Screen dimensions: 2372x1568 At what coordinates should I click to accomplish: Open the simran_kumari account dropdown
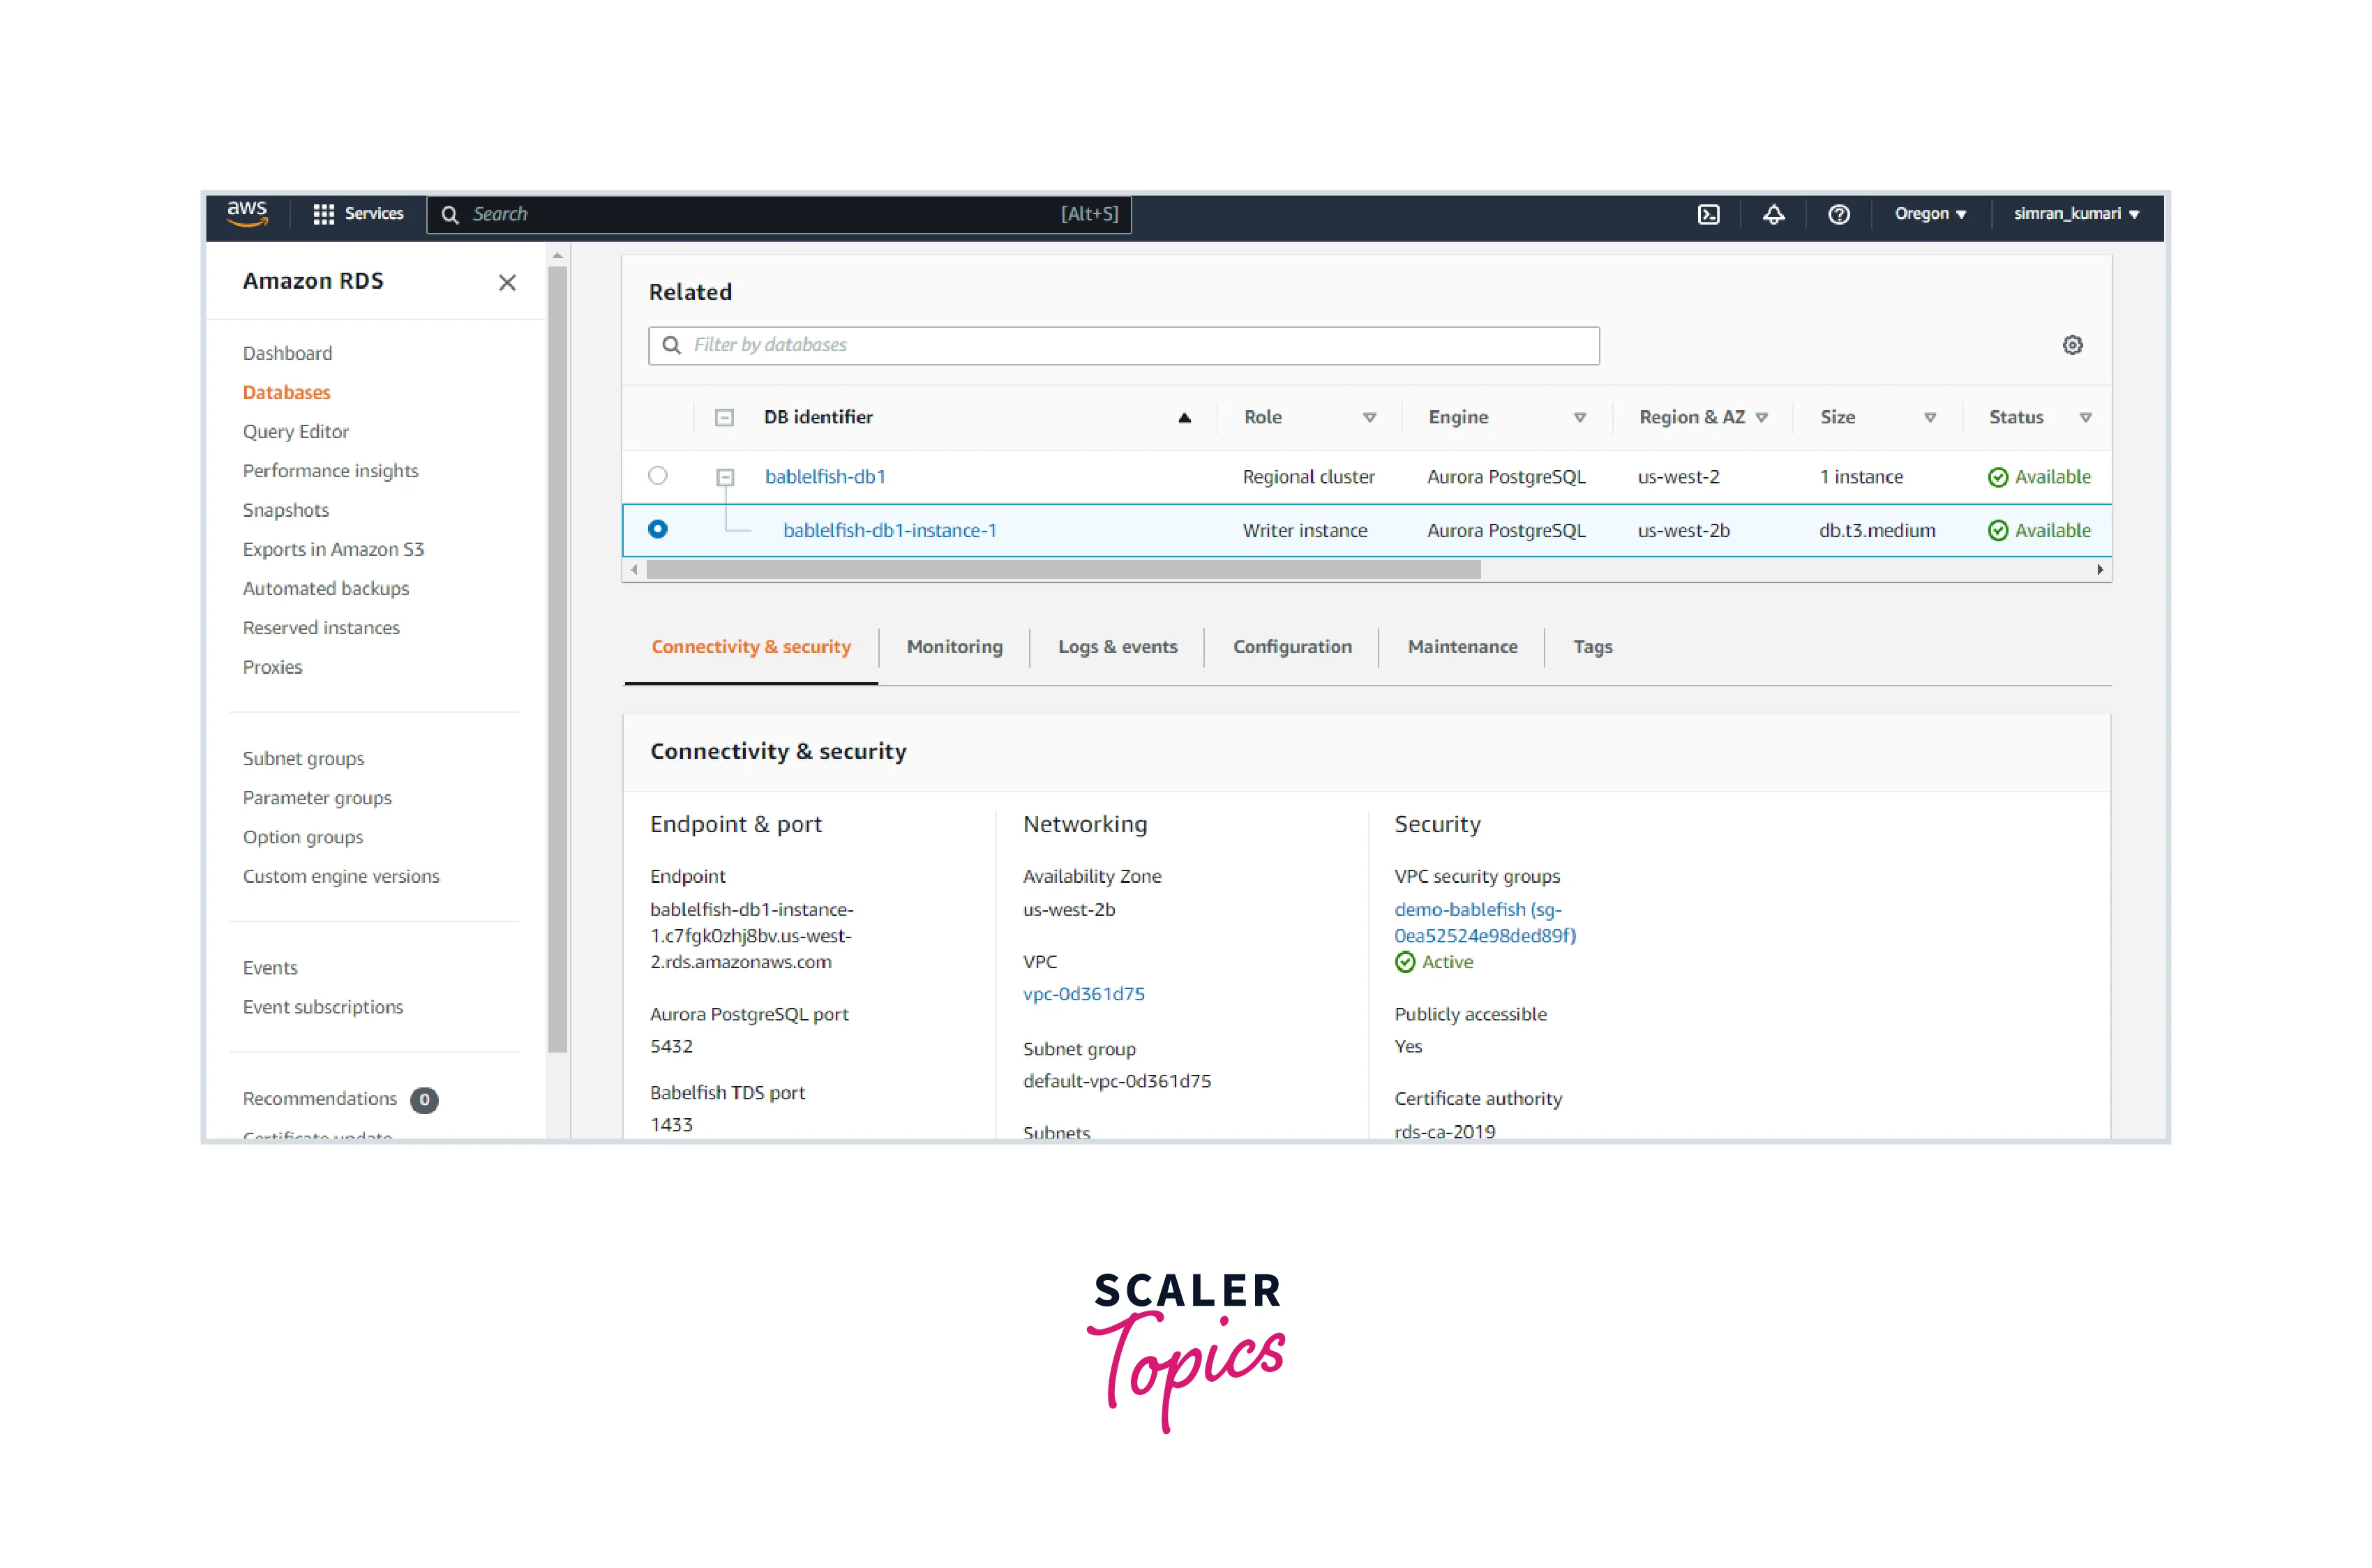pyautogui.click(x=2075, y=214)
